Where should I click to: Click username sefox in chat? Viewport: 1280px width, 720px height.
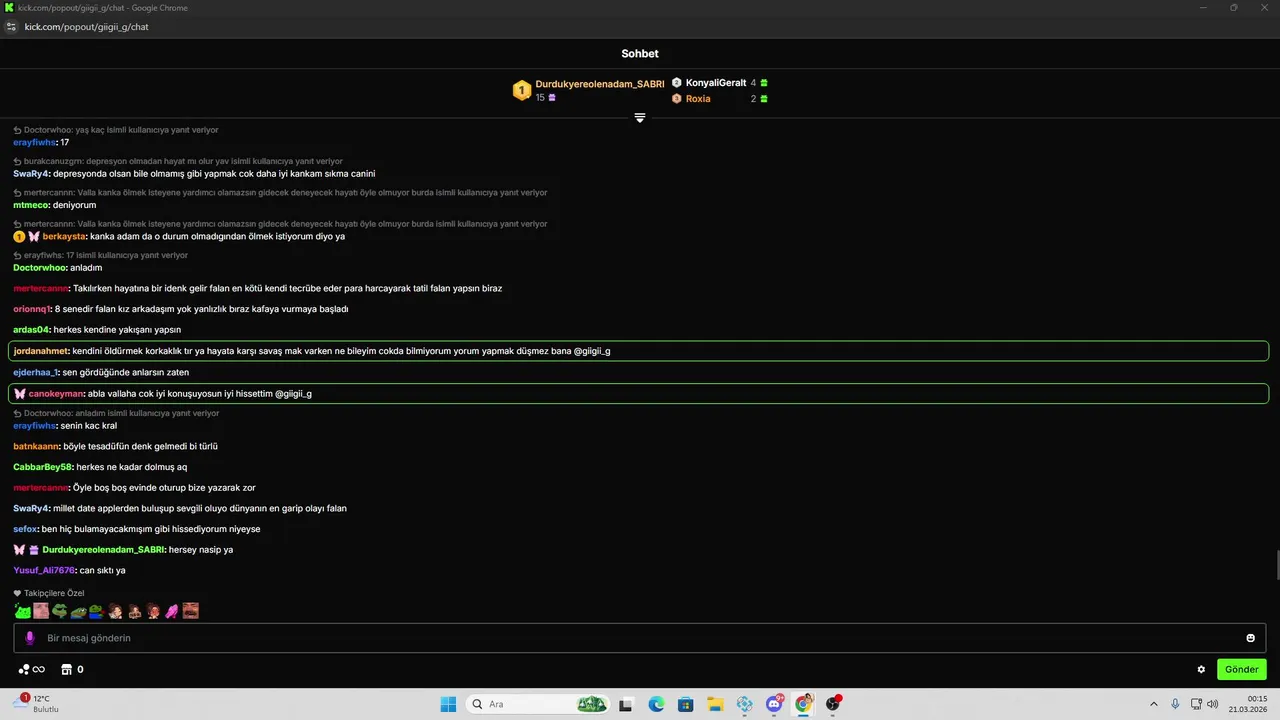click(x=25, y=529)
